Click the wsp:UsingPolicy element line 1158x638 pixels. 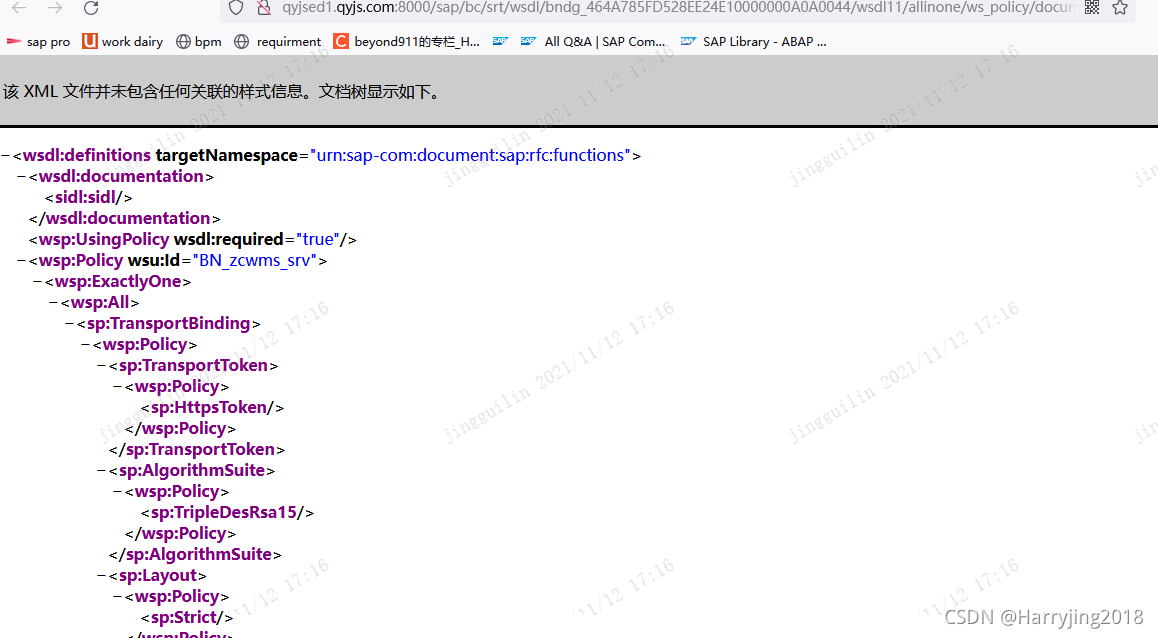pos(193,240)
